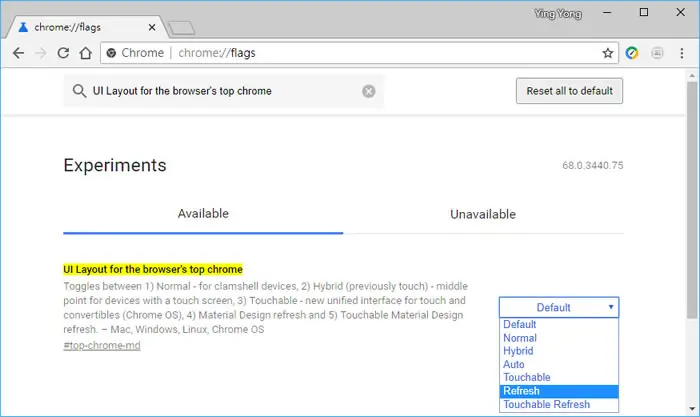Click the browser back arrow
The image size is (700, 417).
coord(18,53)
